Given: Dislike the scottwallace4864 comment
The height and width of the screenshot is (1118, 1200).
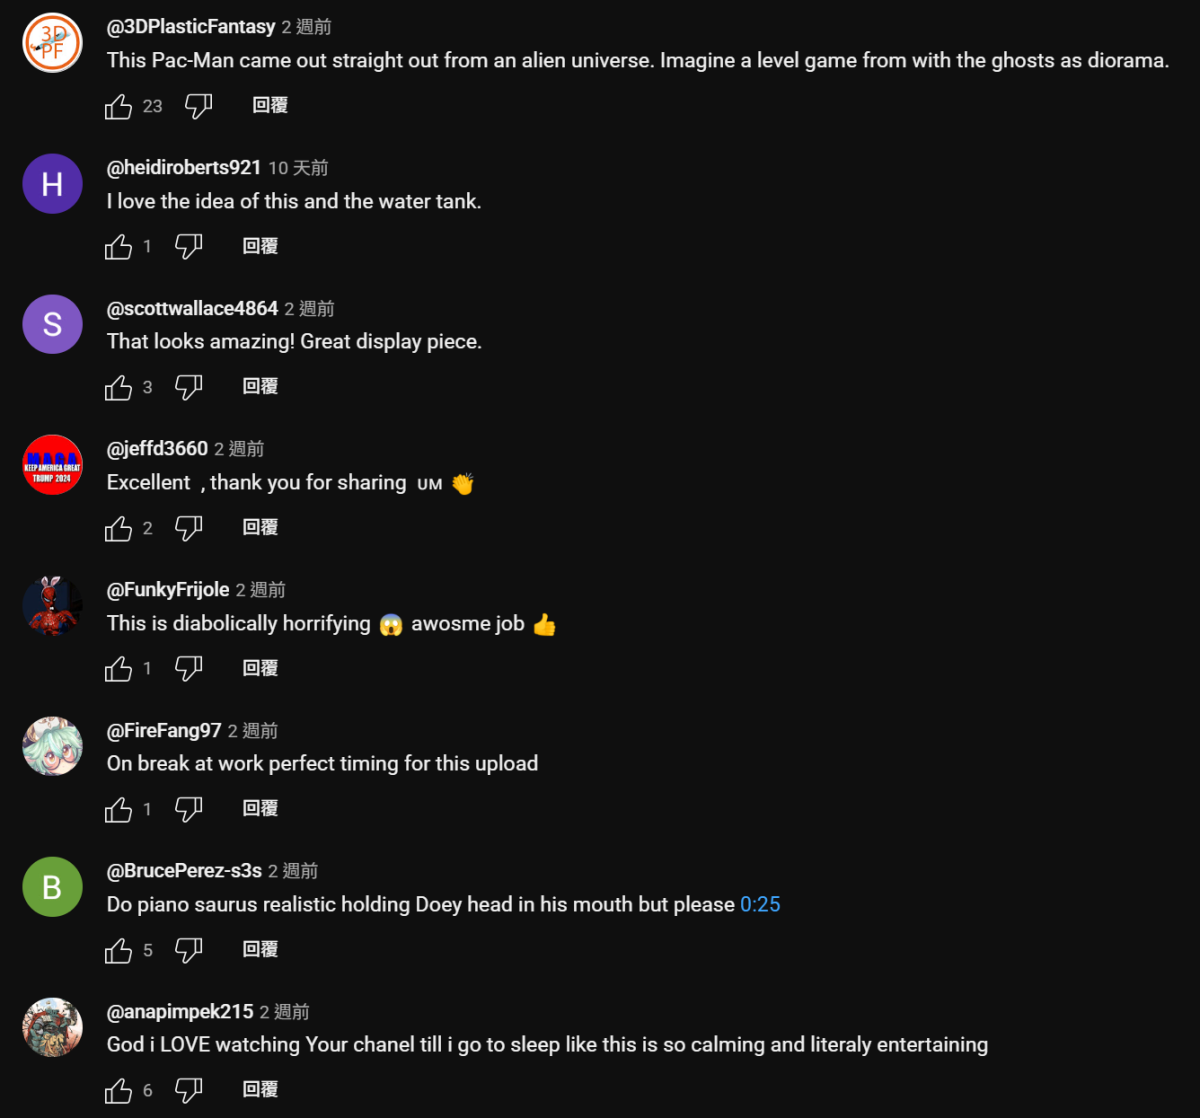Looking at the screenshot, I should point(189,387).
